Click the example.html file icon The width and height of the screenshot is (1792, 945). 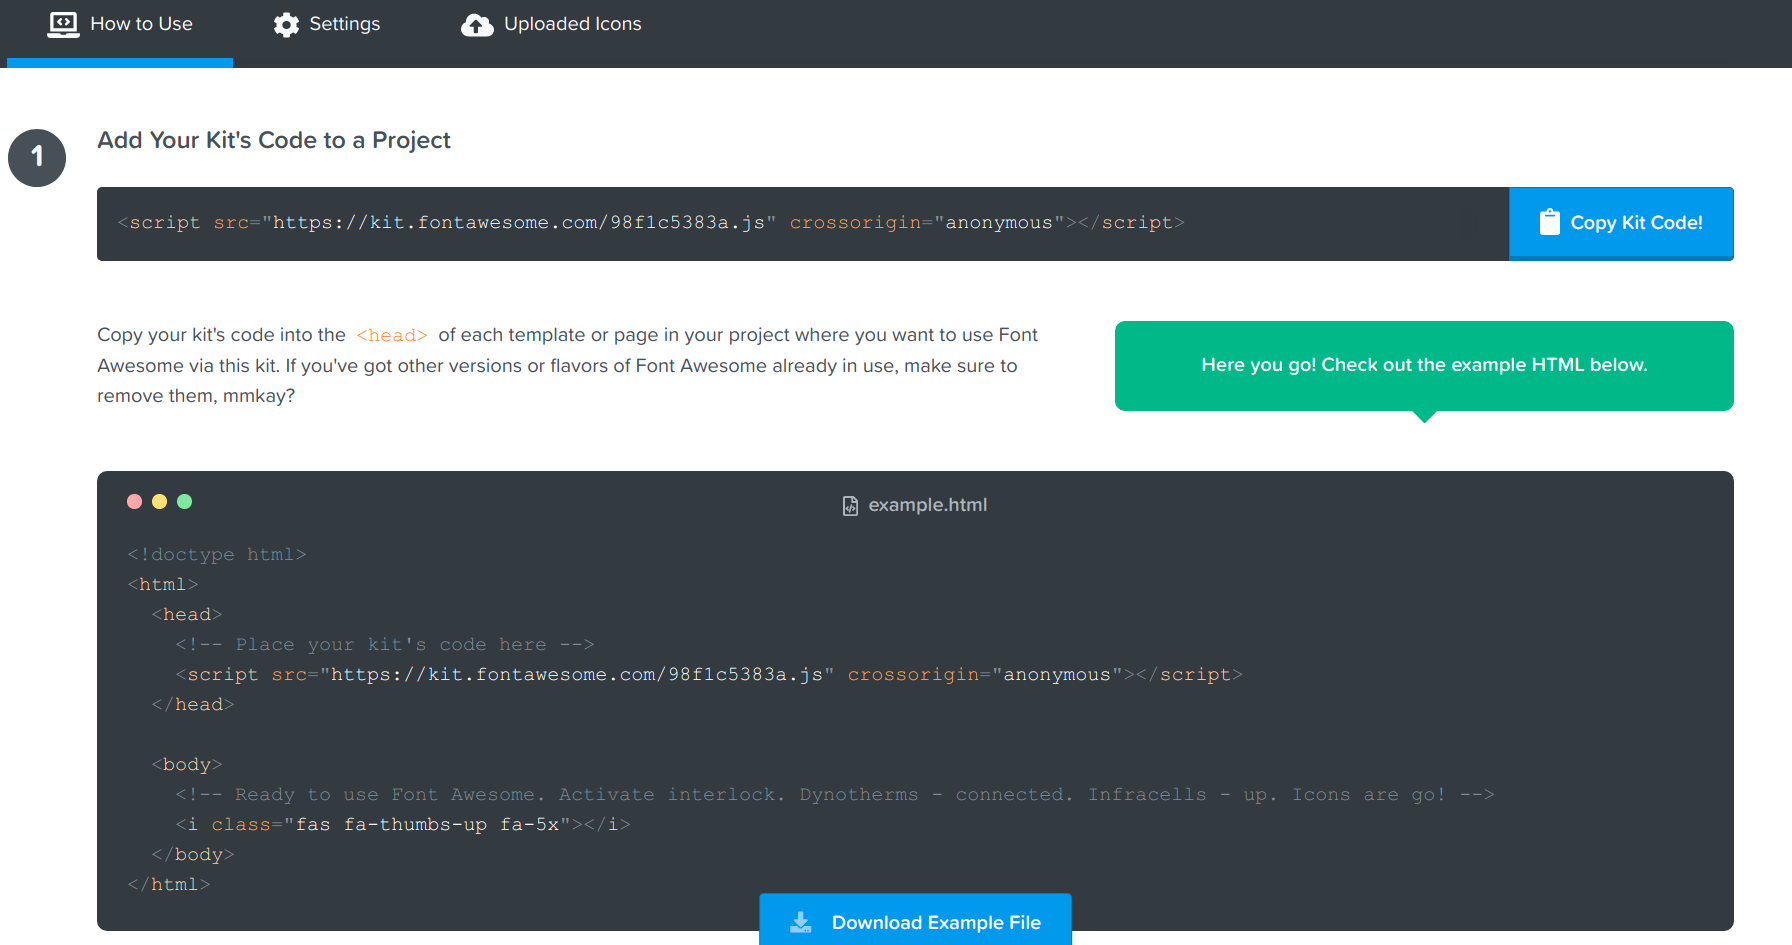point(850,506)
